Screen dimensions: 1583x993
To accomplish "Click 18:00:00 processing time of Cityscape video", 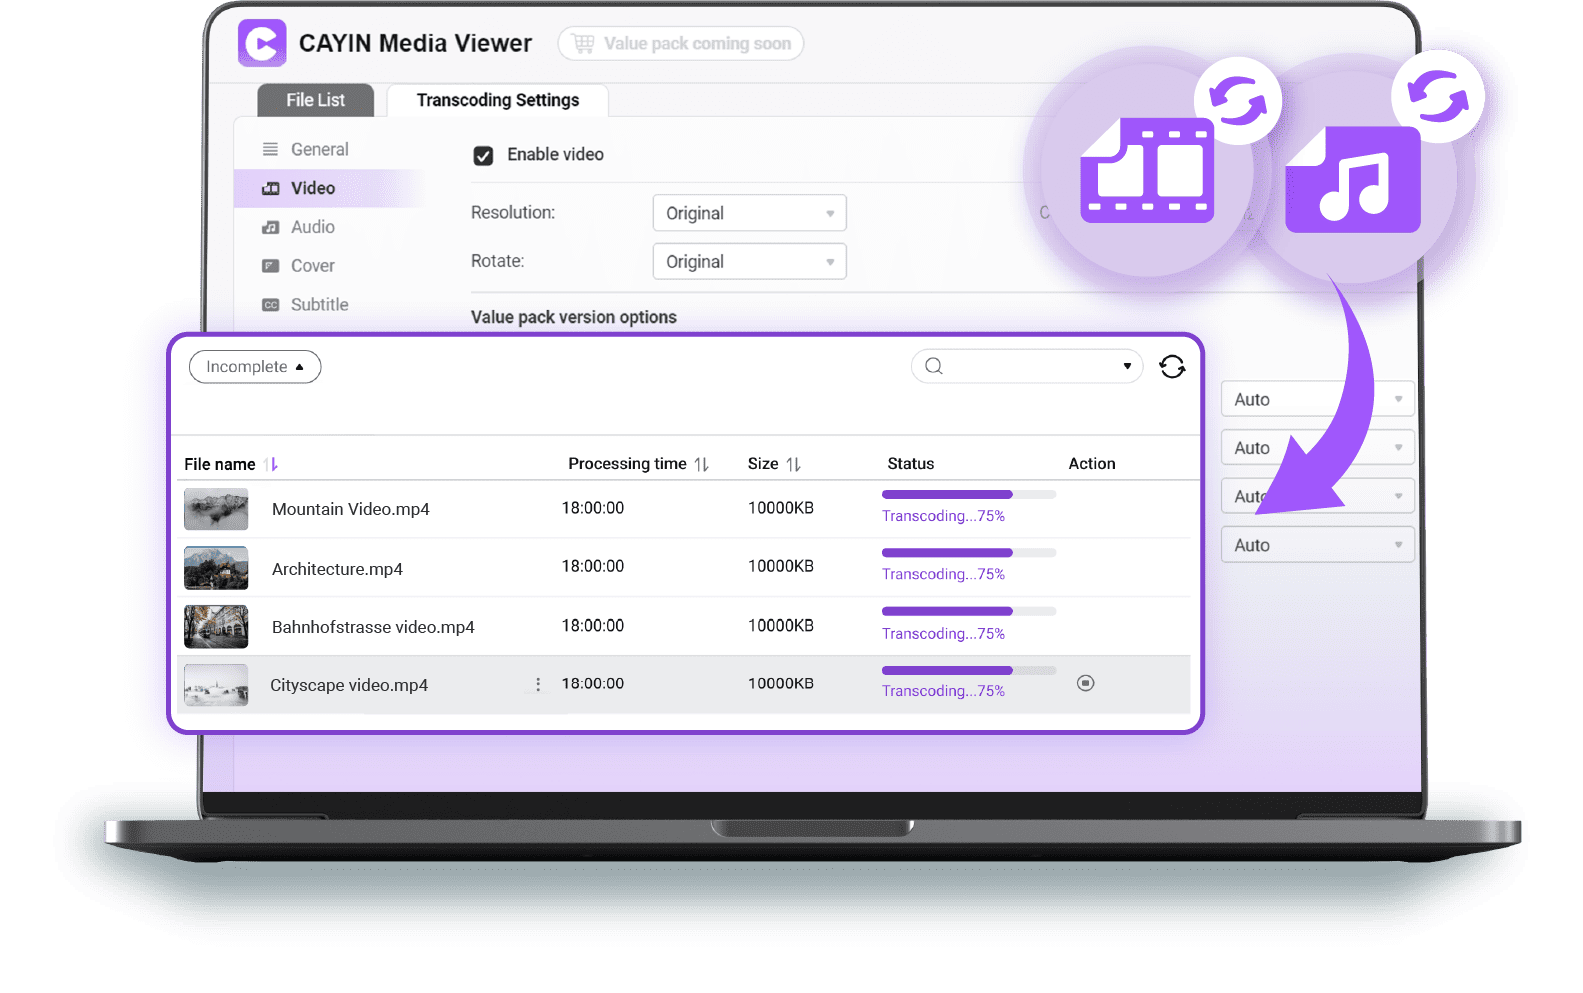I will point(593,684).
